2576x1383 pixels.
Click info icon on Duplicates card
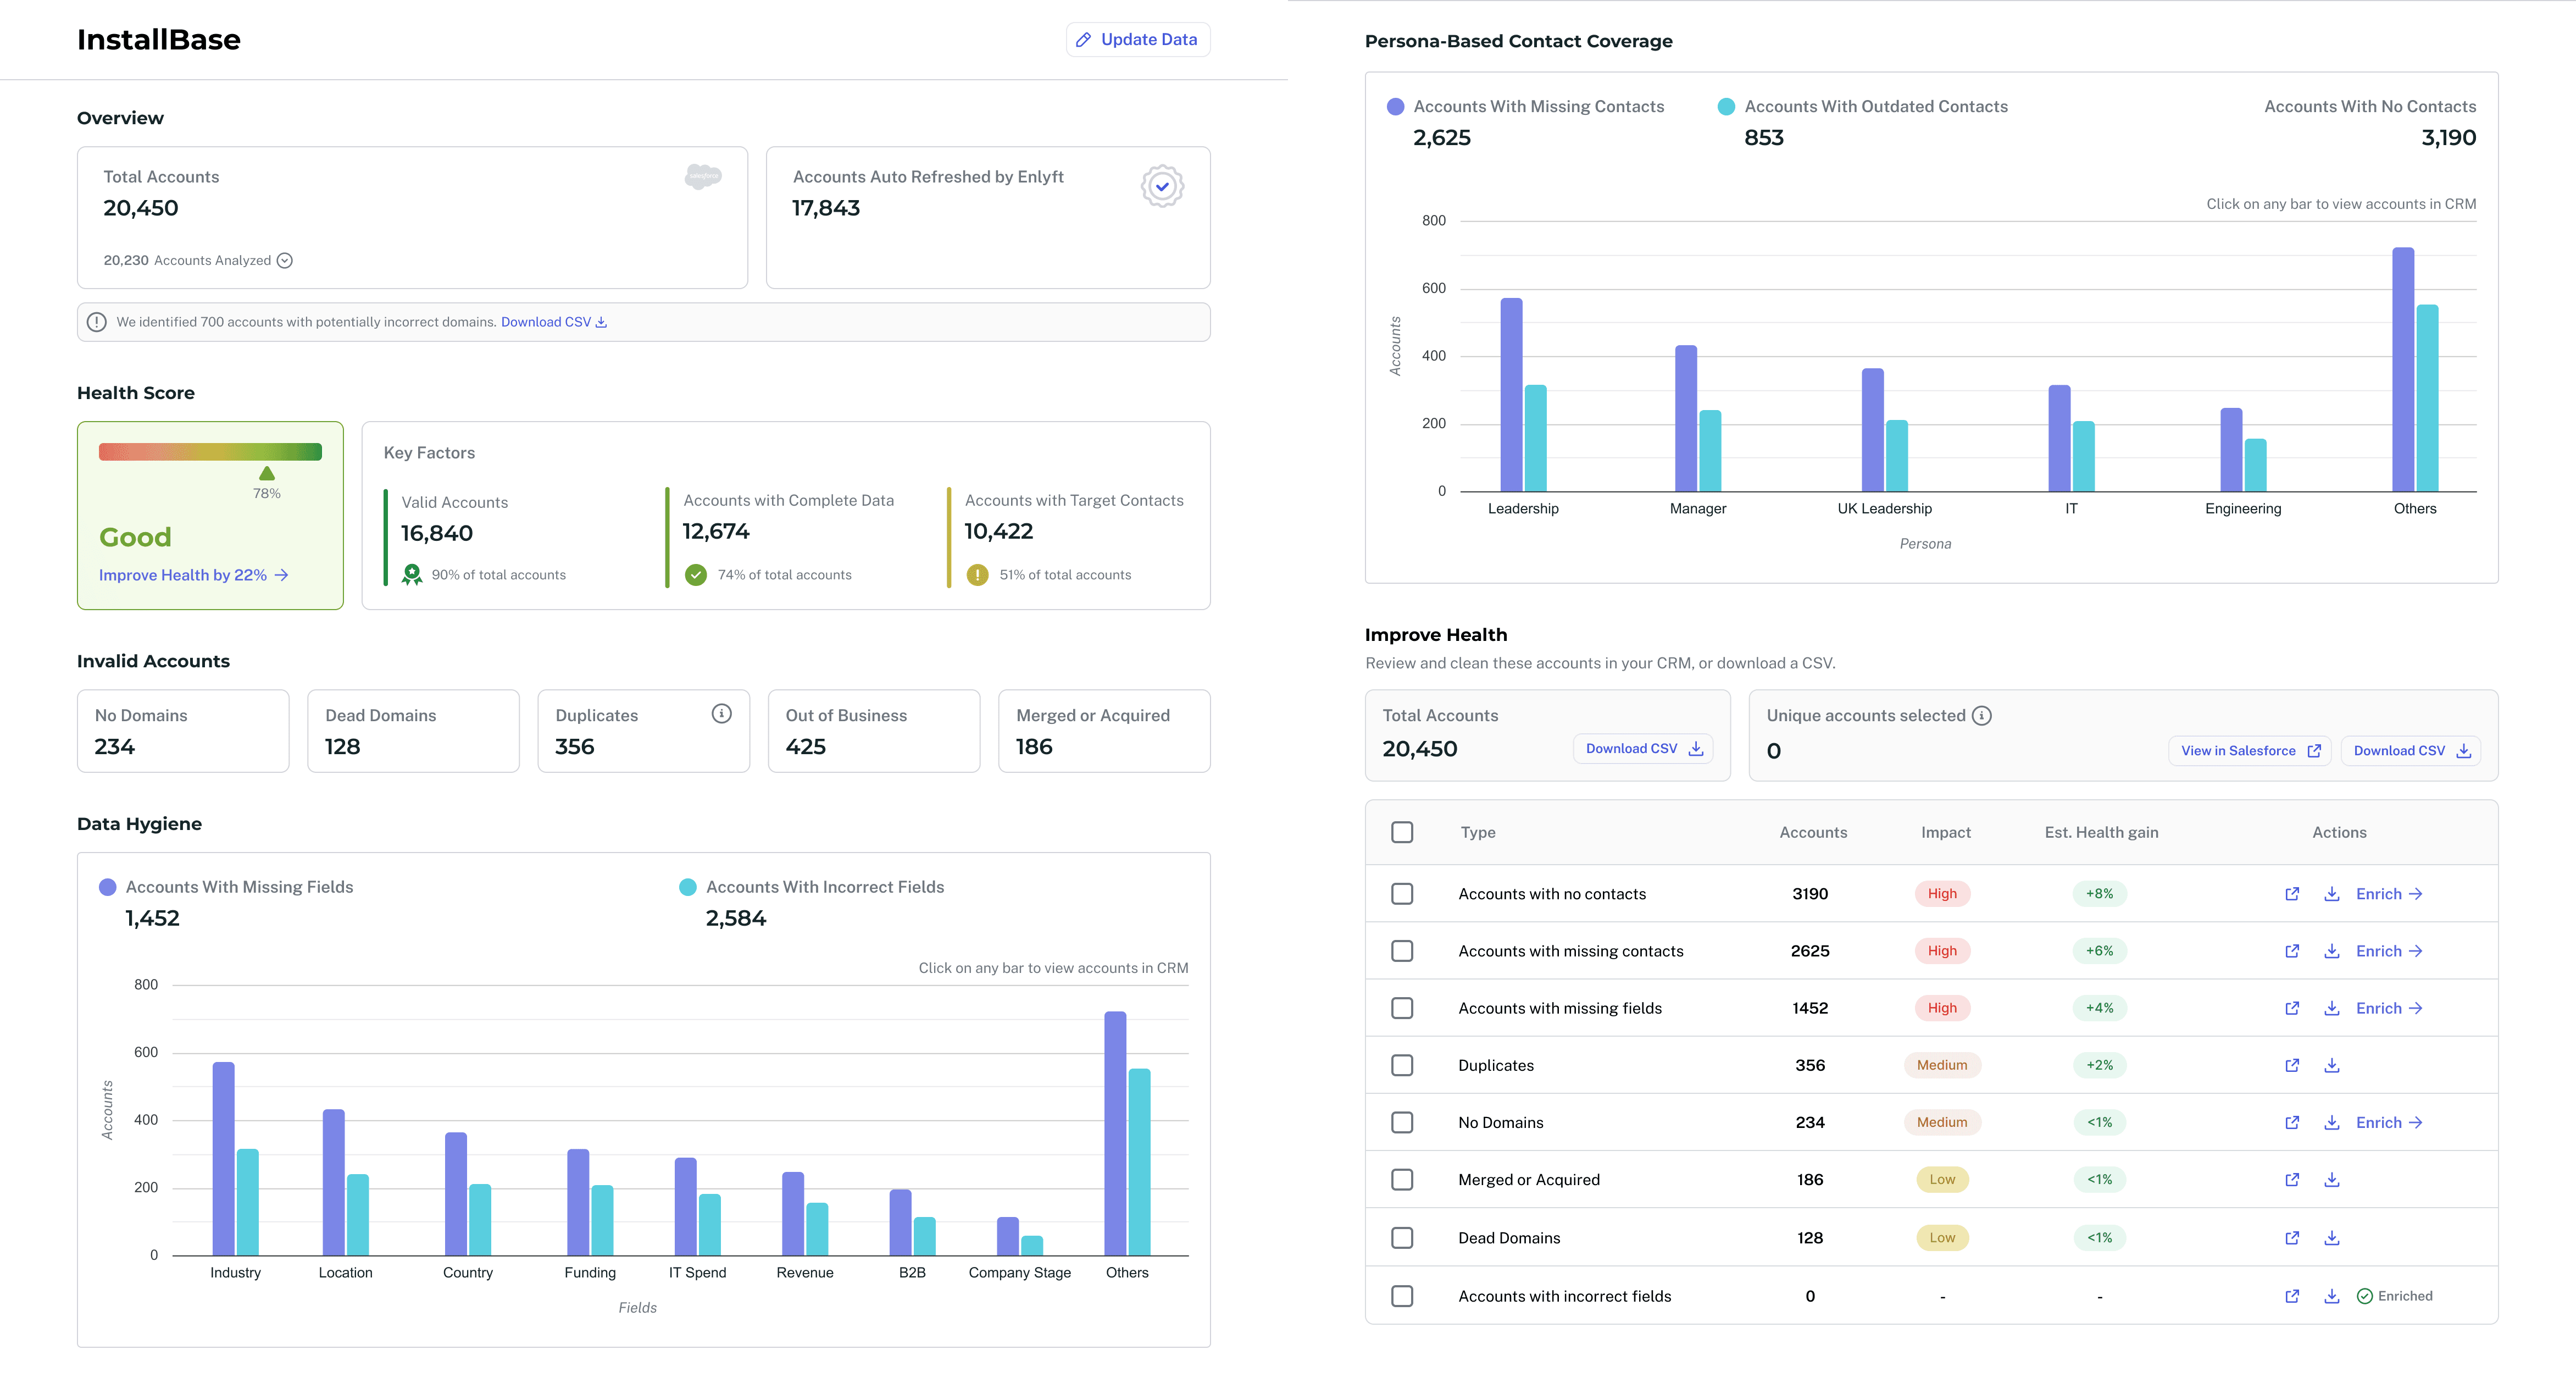click(x=721, y=713)
